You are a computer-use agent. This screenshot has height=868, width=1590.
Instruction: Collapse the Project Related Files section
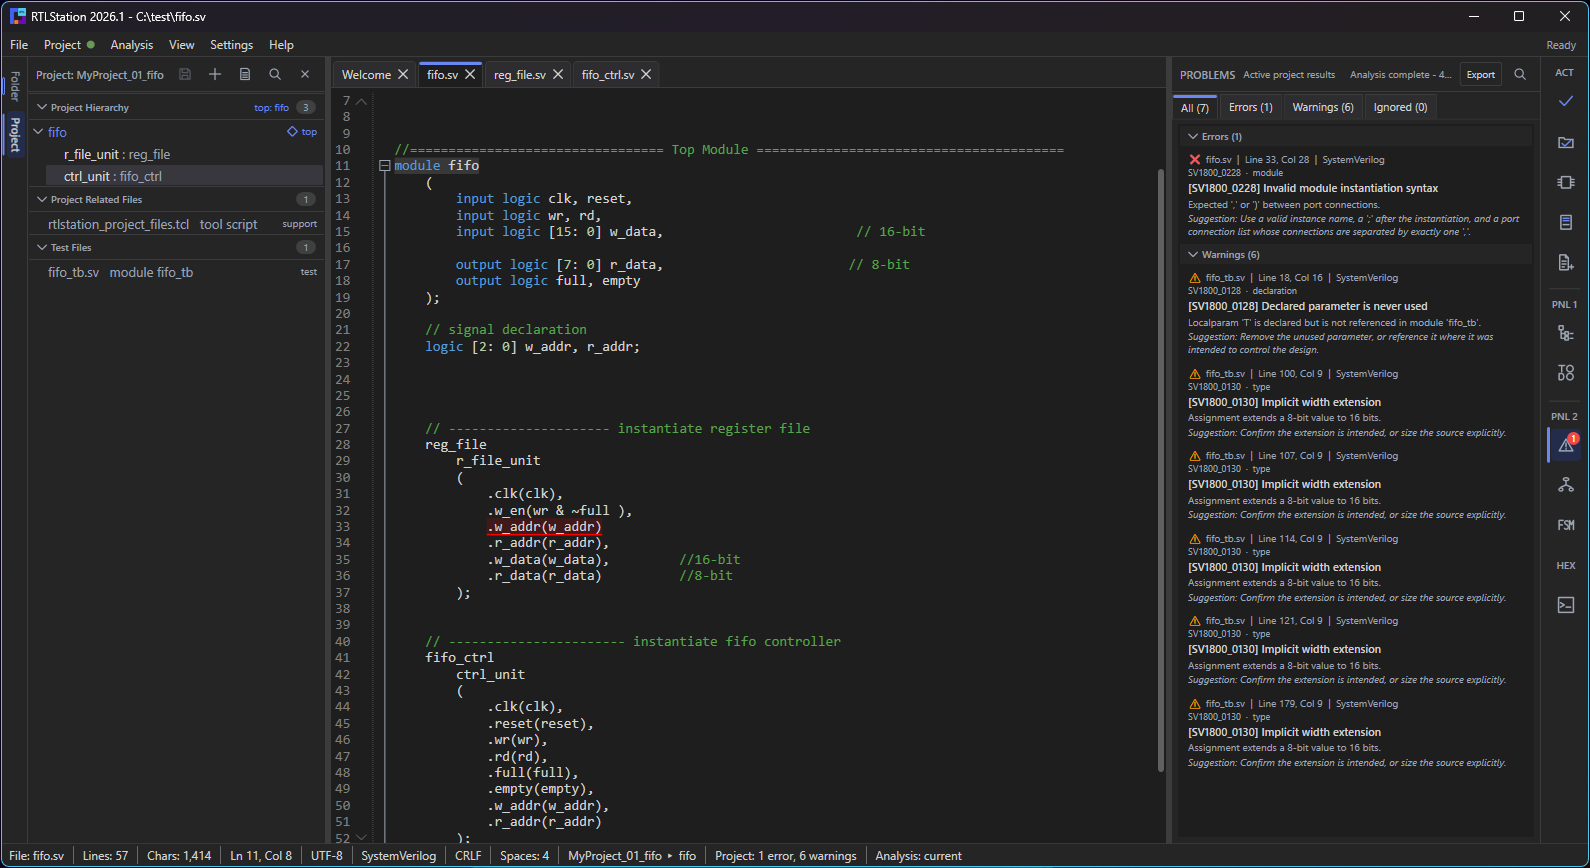[x=42, y=199]
